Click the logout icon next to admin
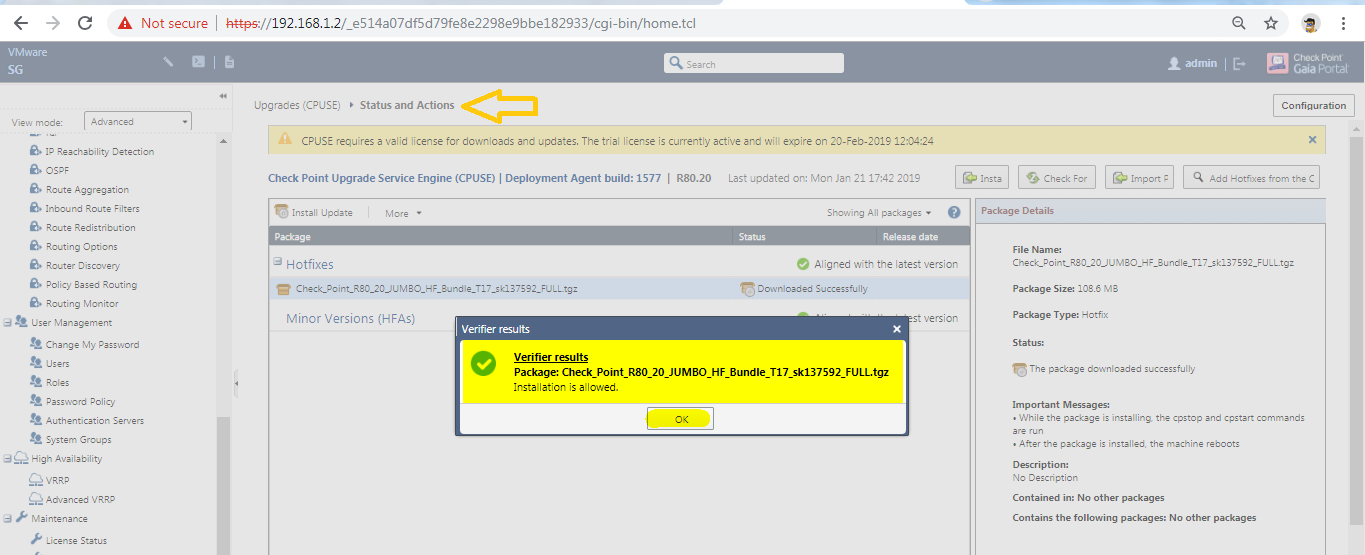This screenshot has height=555, width=1365. coord(1240,63)
